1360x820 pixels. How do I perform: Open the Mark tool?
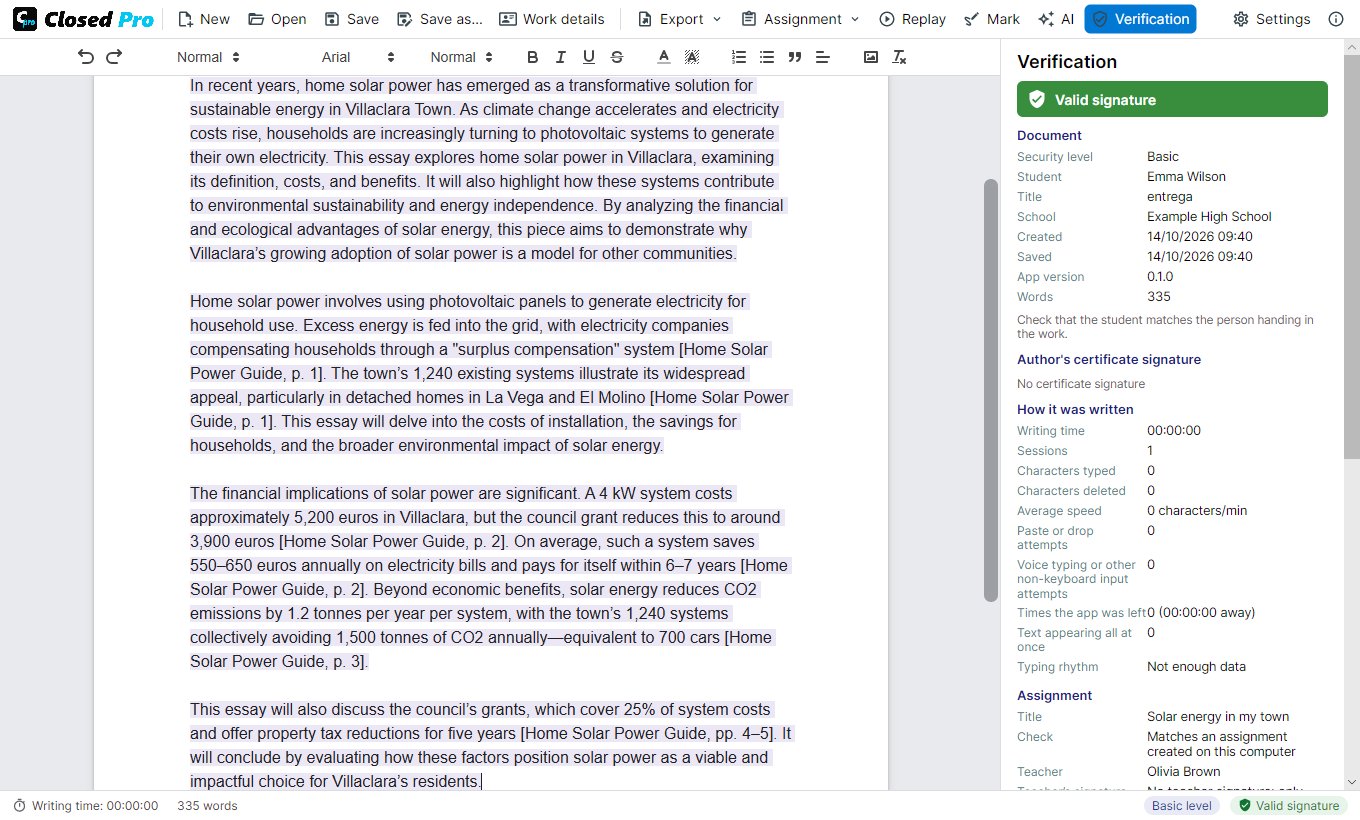(x=992, y=19)
